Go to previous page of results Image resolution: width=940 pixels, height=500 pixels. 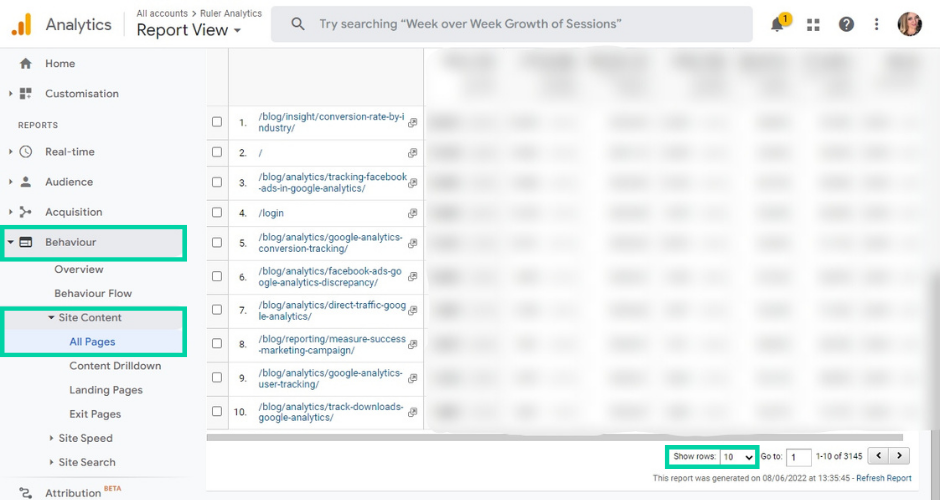[x=878, y=456]
